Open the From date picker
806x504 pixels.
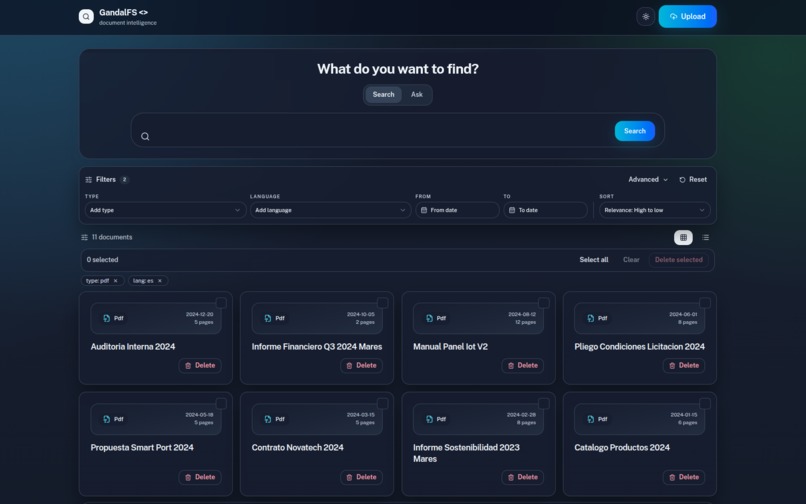[x=457, y=210]
